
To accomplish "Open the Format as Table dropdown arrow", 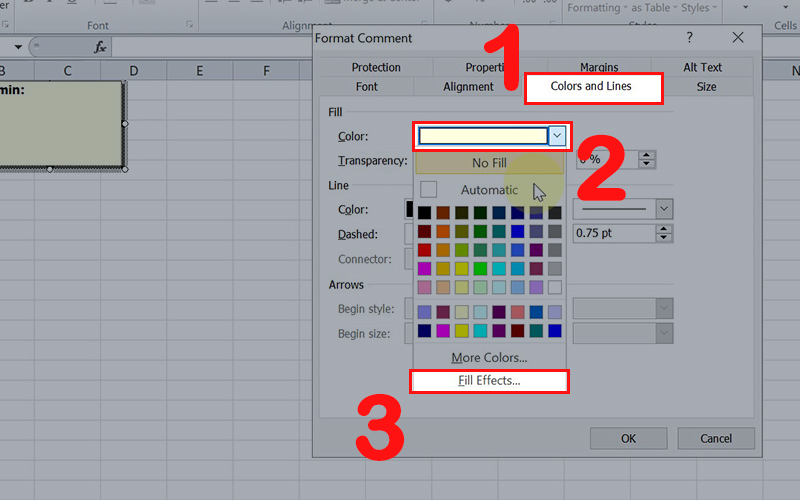I will click(674, 8).
